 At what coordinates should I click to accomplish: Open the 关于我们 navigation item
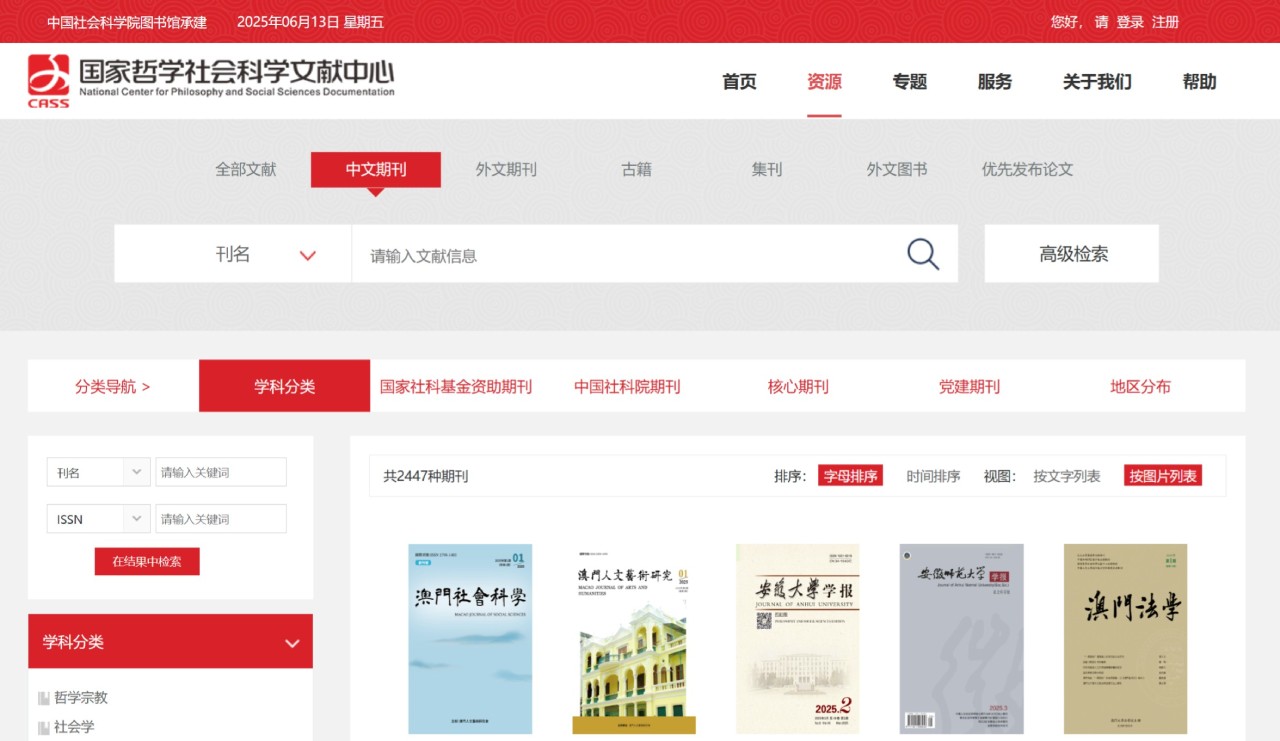click(1097, 82)
